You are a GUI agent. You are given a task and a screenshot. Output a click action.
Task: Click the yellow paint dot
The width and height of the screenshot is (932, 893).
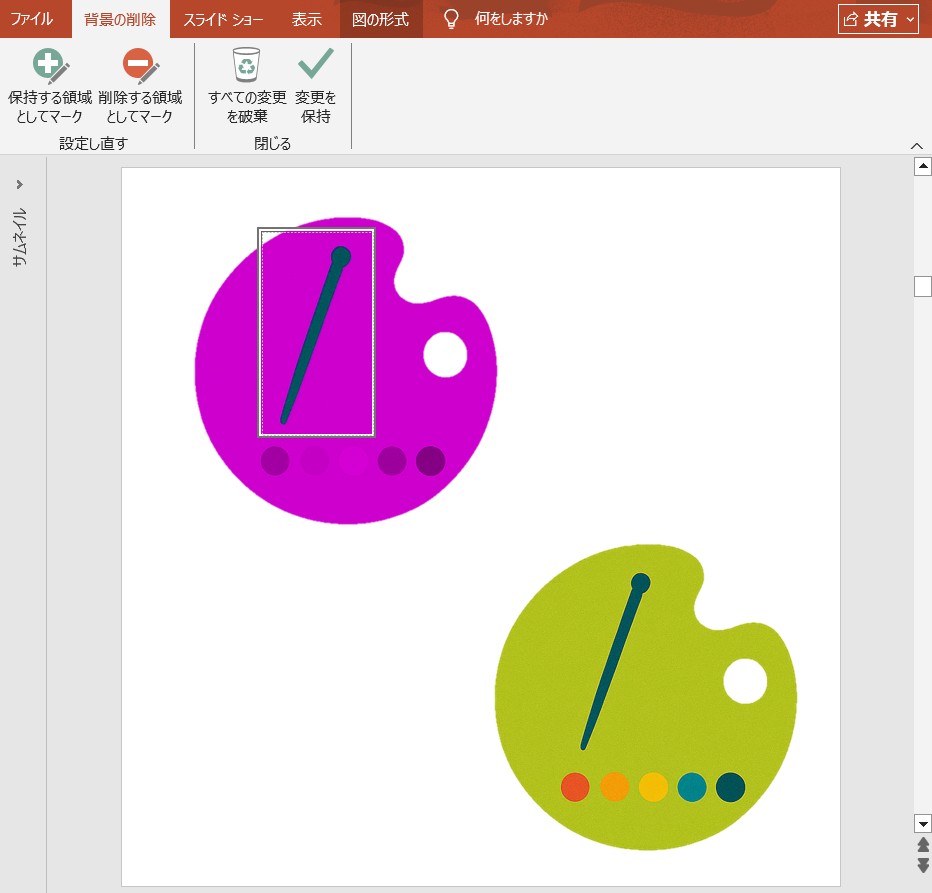(x=653, y=787)
